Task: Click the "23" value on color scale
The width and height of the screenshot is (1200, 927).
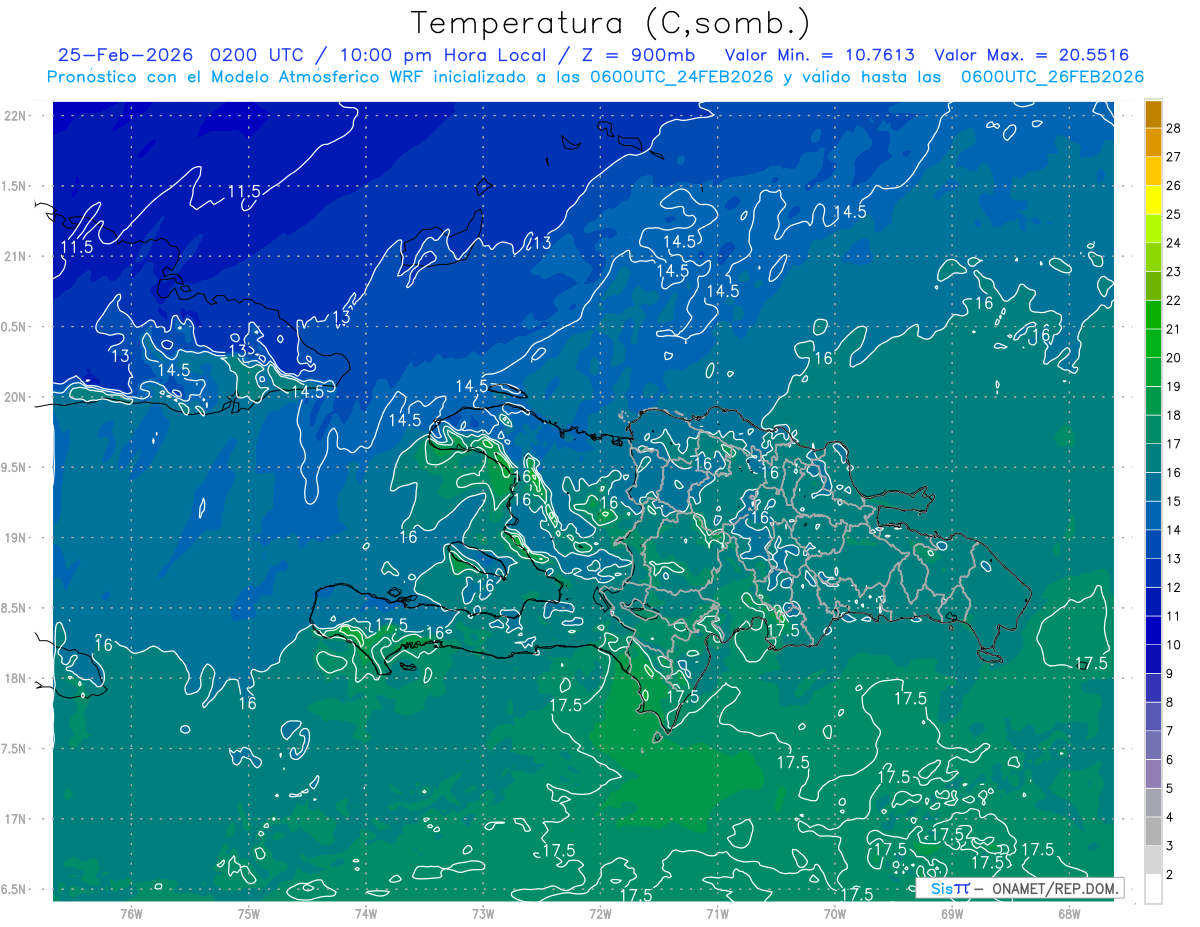Action: coord(1174,271)
